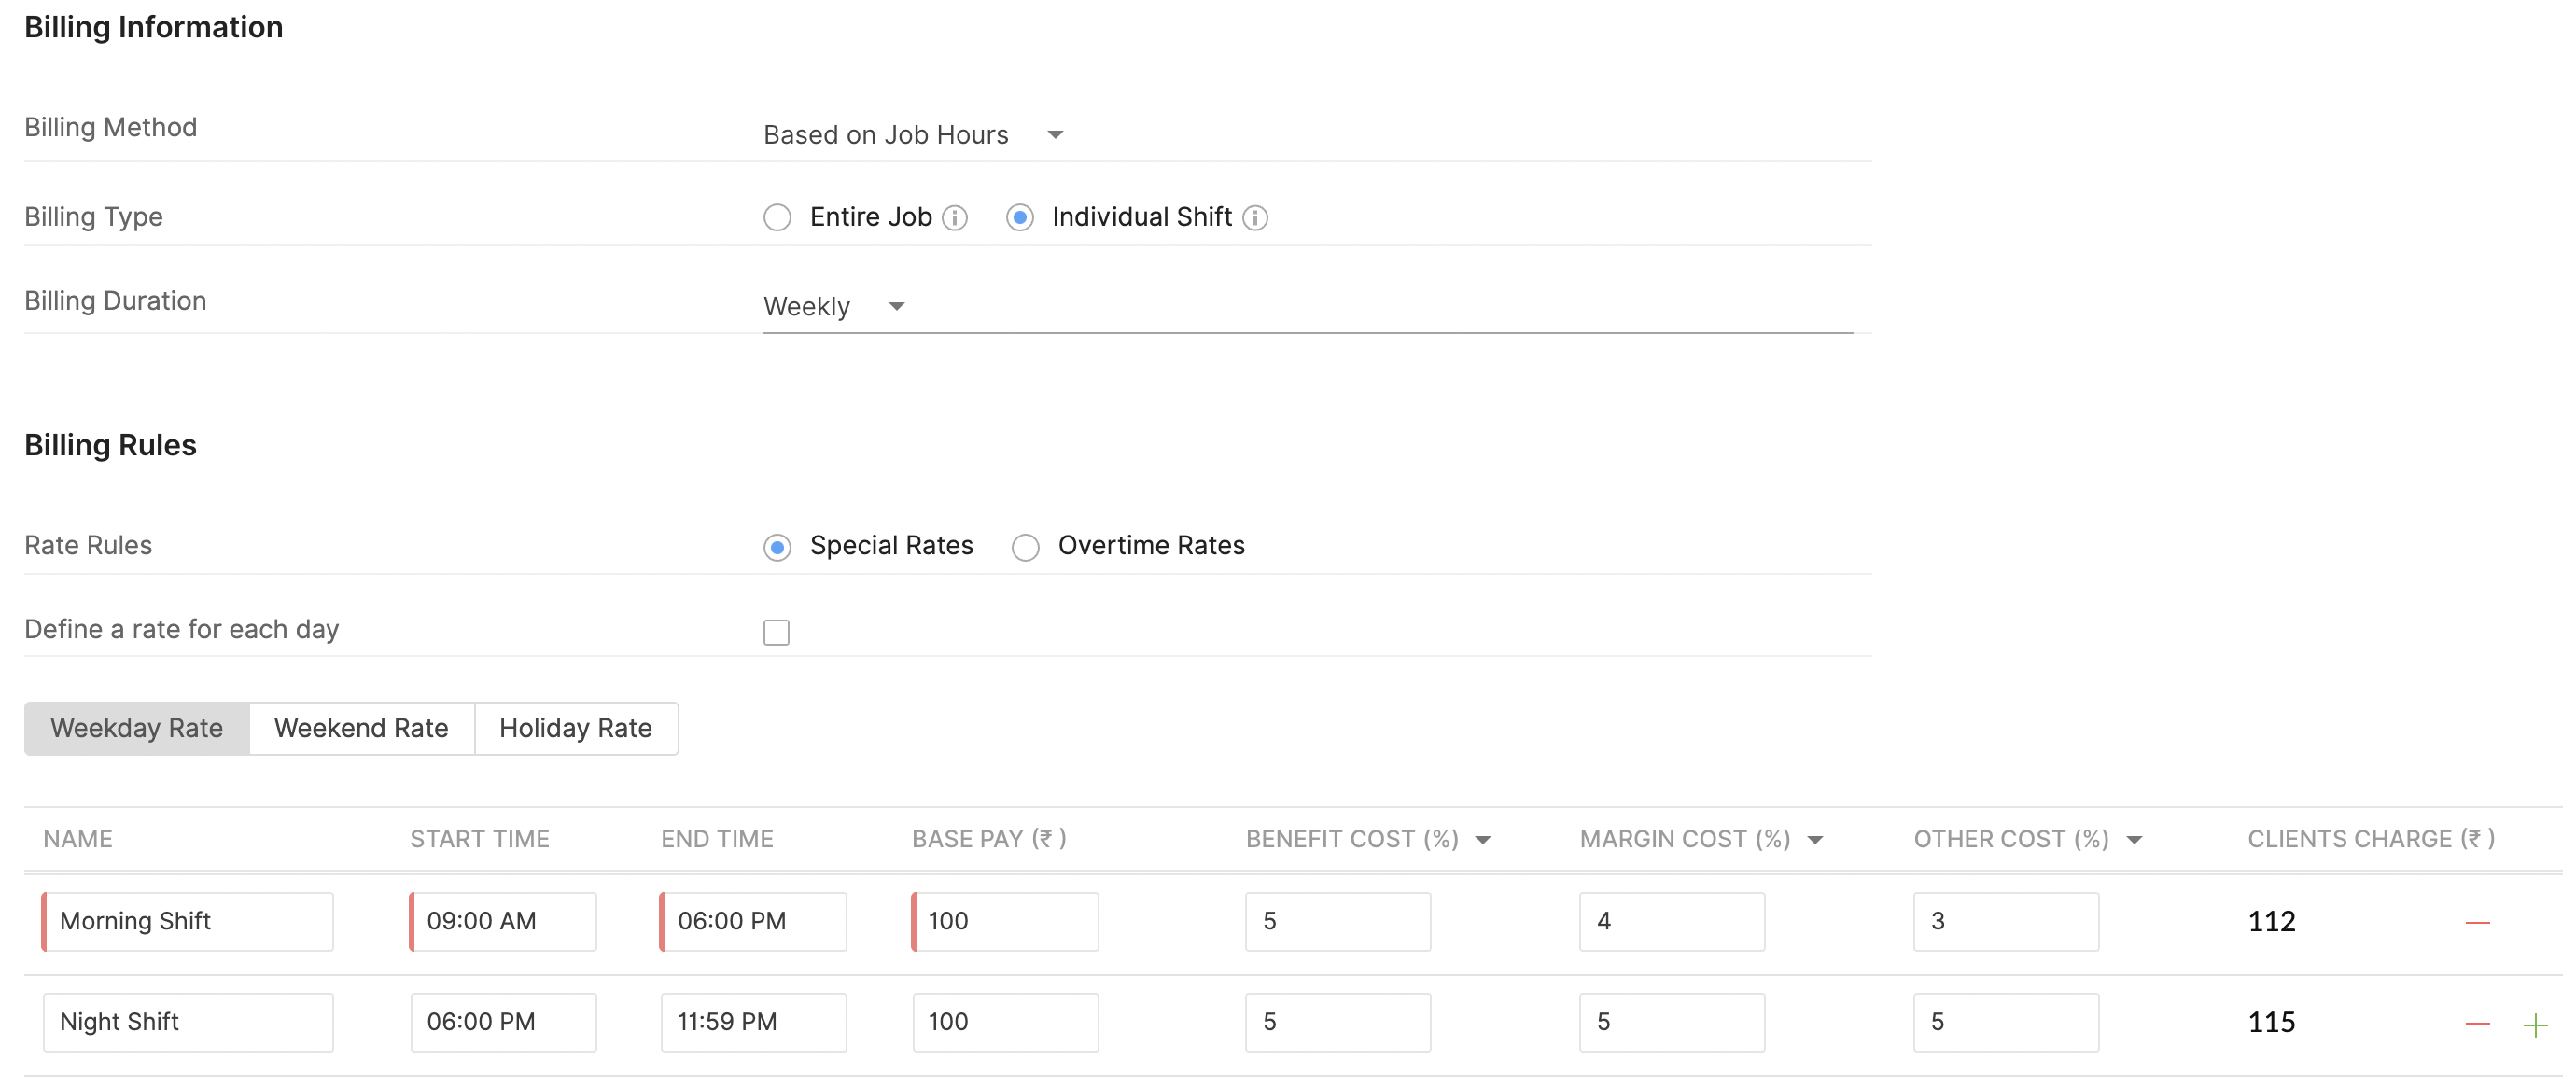Image resolution: width=2576 pixels, height=1088 pixels.
Task: Click Night Shift end time field
Action: (753, 1022)
